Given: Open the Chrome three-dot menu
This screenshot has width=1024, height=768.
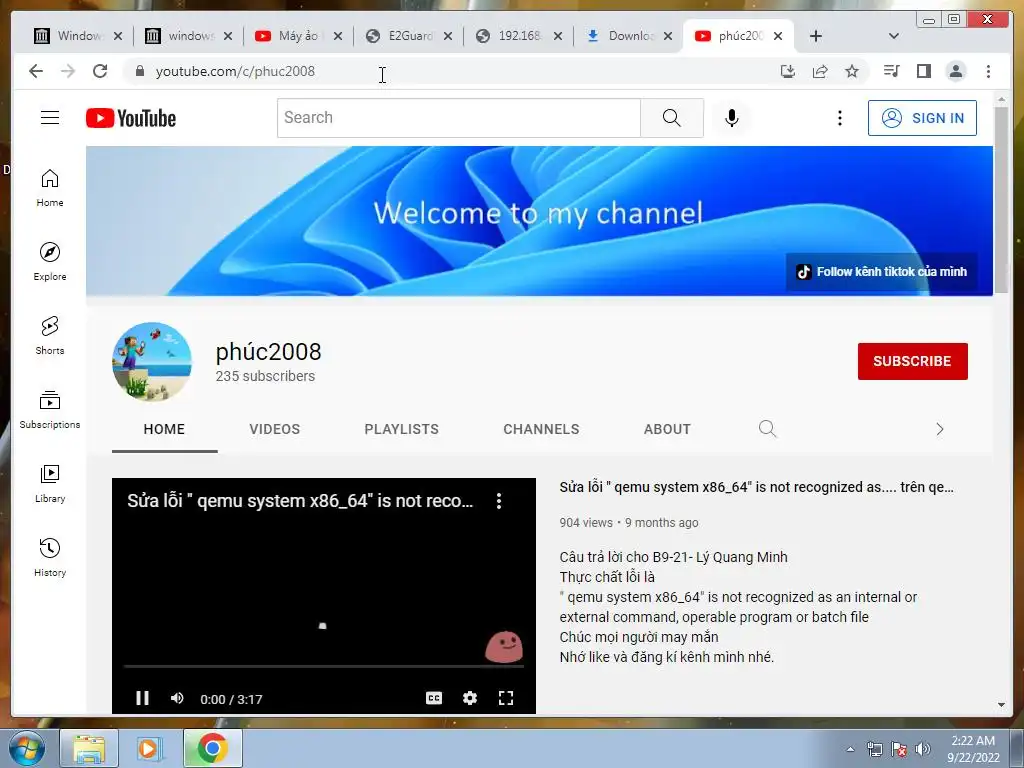Looking at the screenshot, I should click(x=988, y=71).
